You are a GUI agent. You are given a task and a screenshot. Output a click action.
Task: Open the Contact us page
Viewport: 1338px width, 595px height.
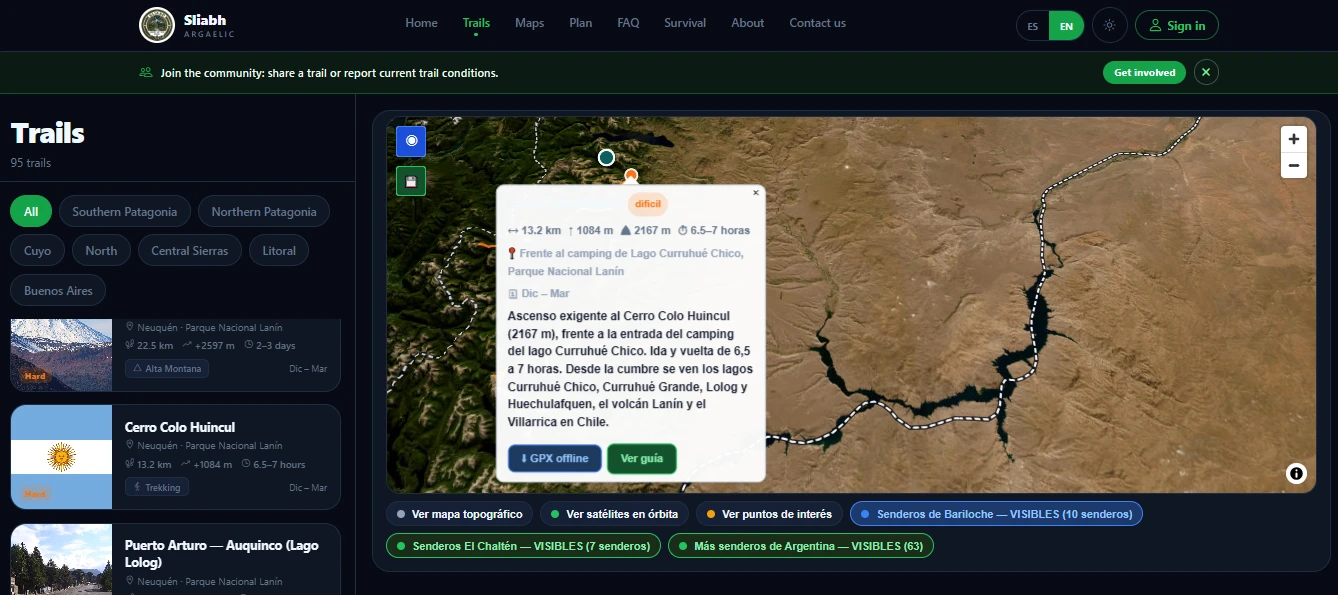point(817,23)
